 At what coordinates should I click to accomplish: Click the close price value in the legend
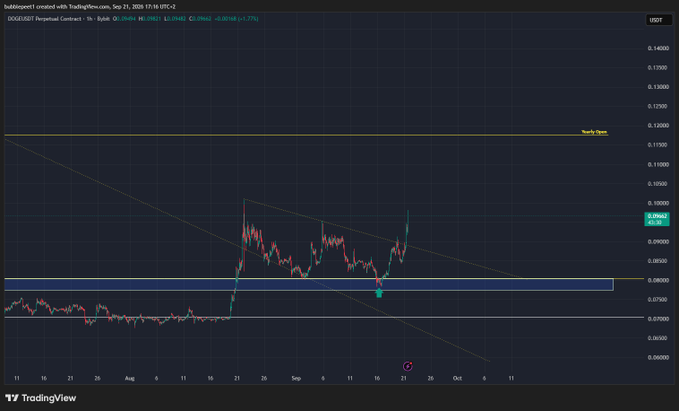pyautogui.click(x=201, y=19)
